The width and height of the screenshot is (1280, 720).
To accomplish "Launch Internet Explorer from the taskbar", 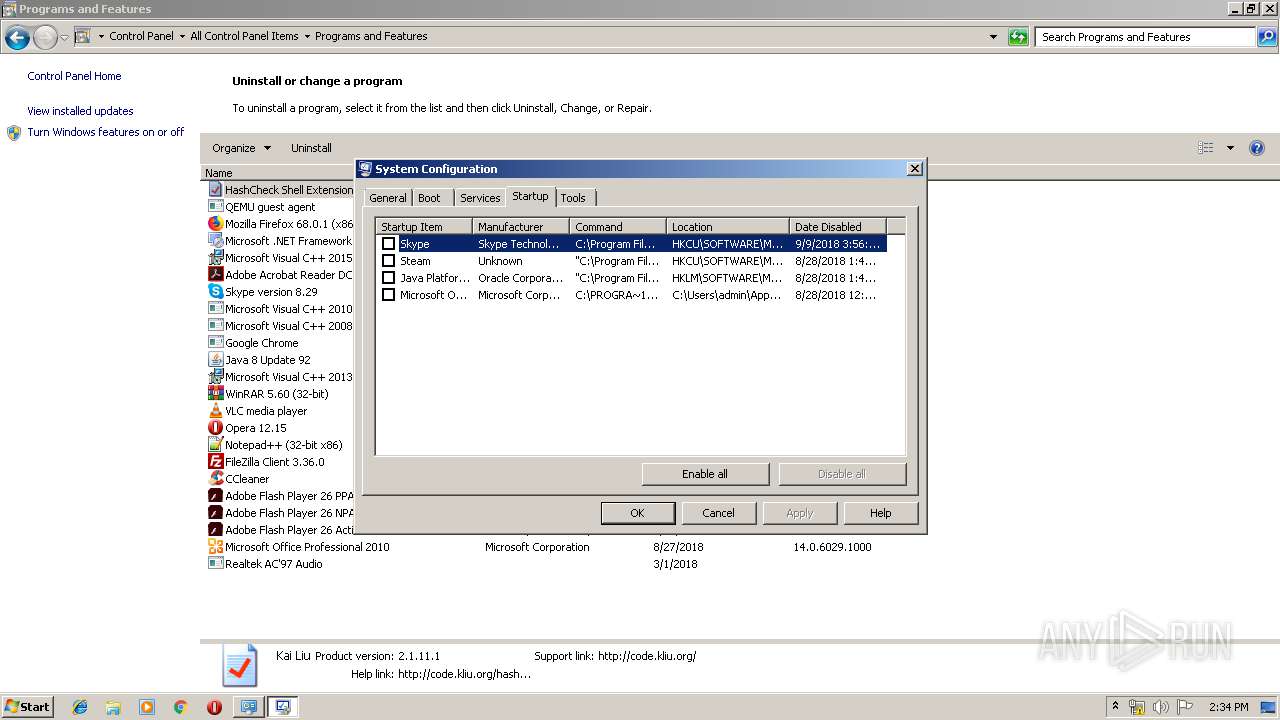I will pyautogui.click(x=80, y=707).
